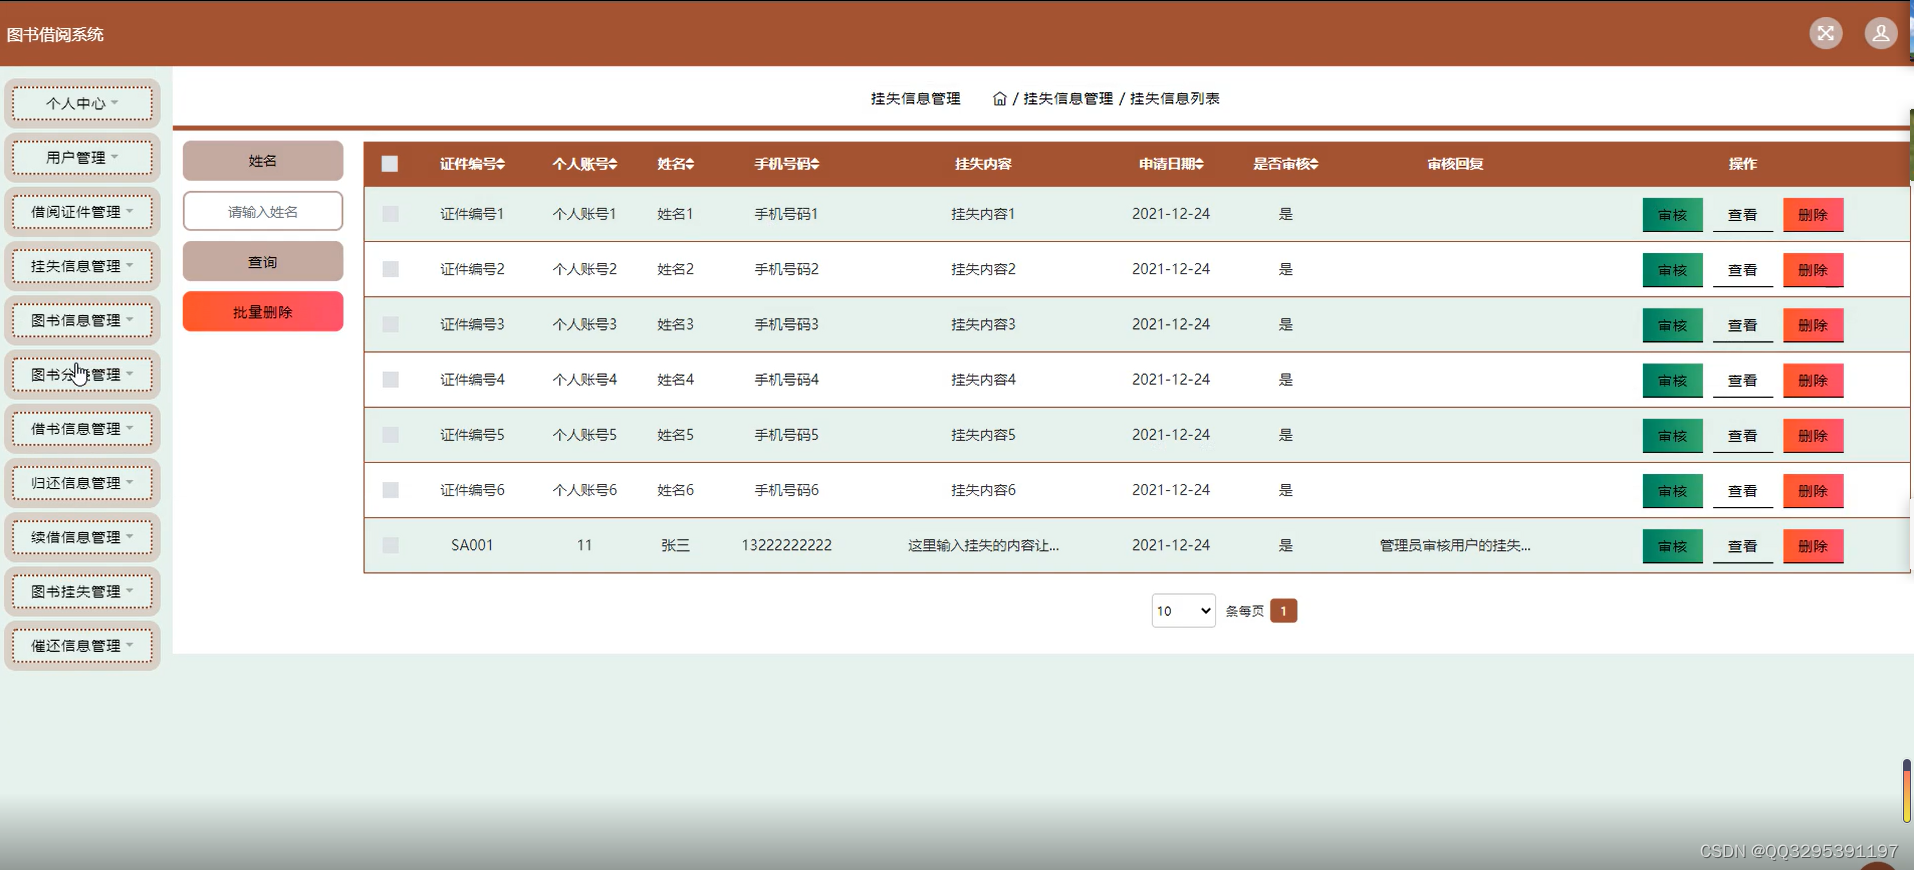Click the 请输入姓名 search input field
The height and width of the screenshot is (870, 1914).
click(263, 212)
